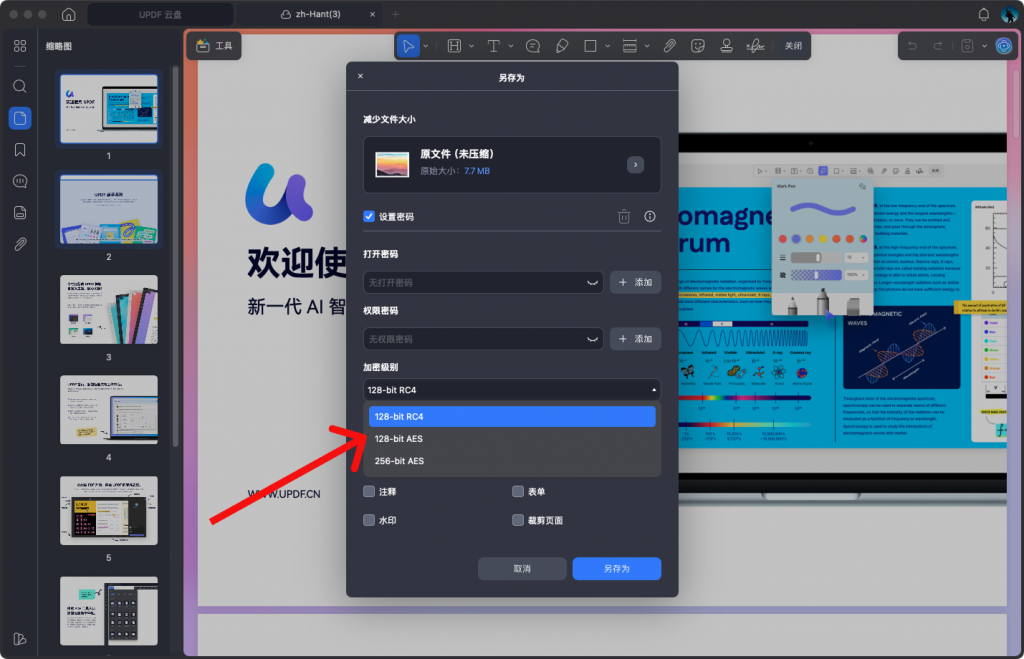The height and width of the screenshot is (659, 1024).
Task: Select the cursor arrow tool
Action: (x=408, y=46)
